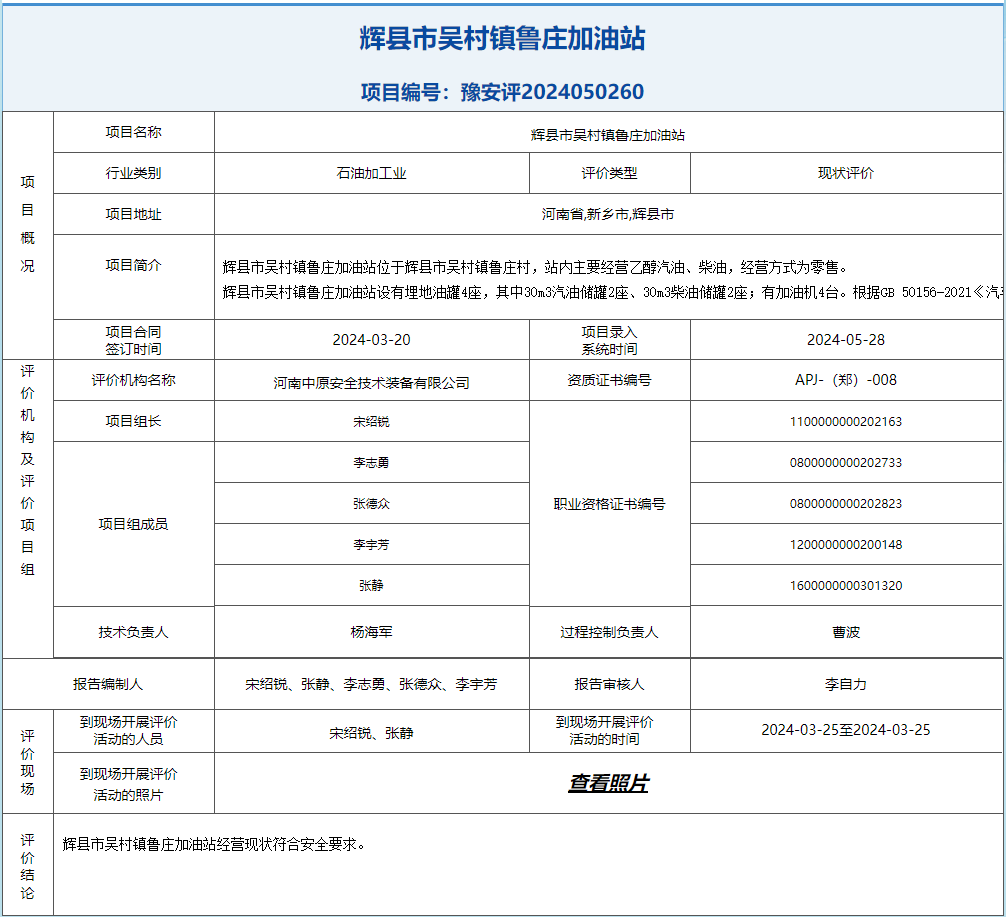Screen dimensions: 1006x917
Task: Select team member 张德众
Action: click(371, 504)
